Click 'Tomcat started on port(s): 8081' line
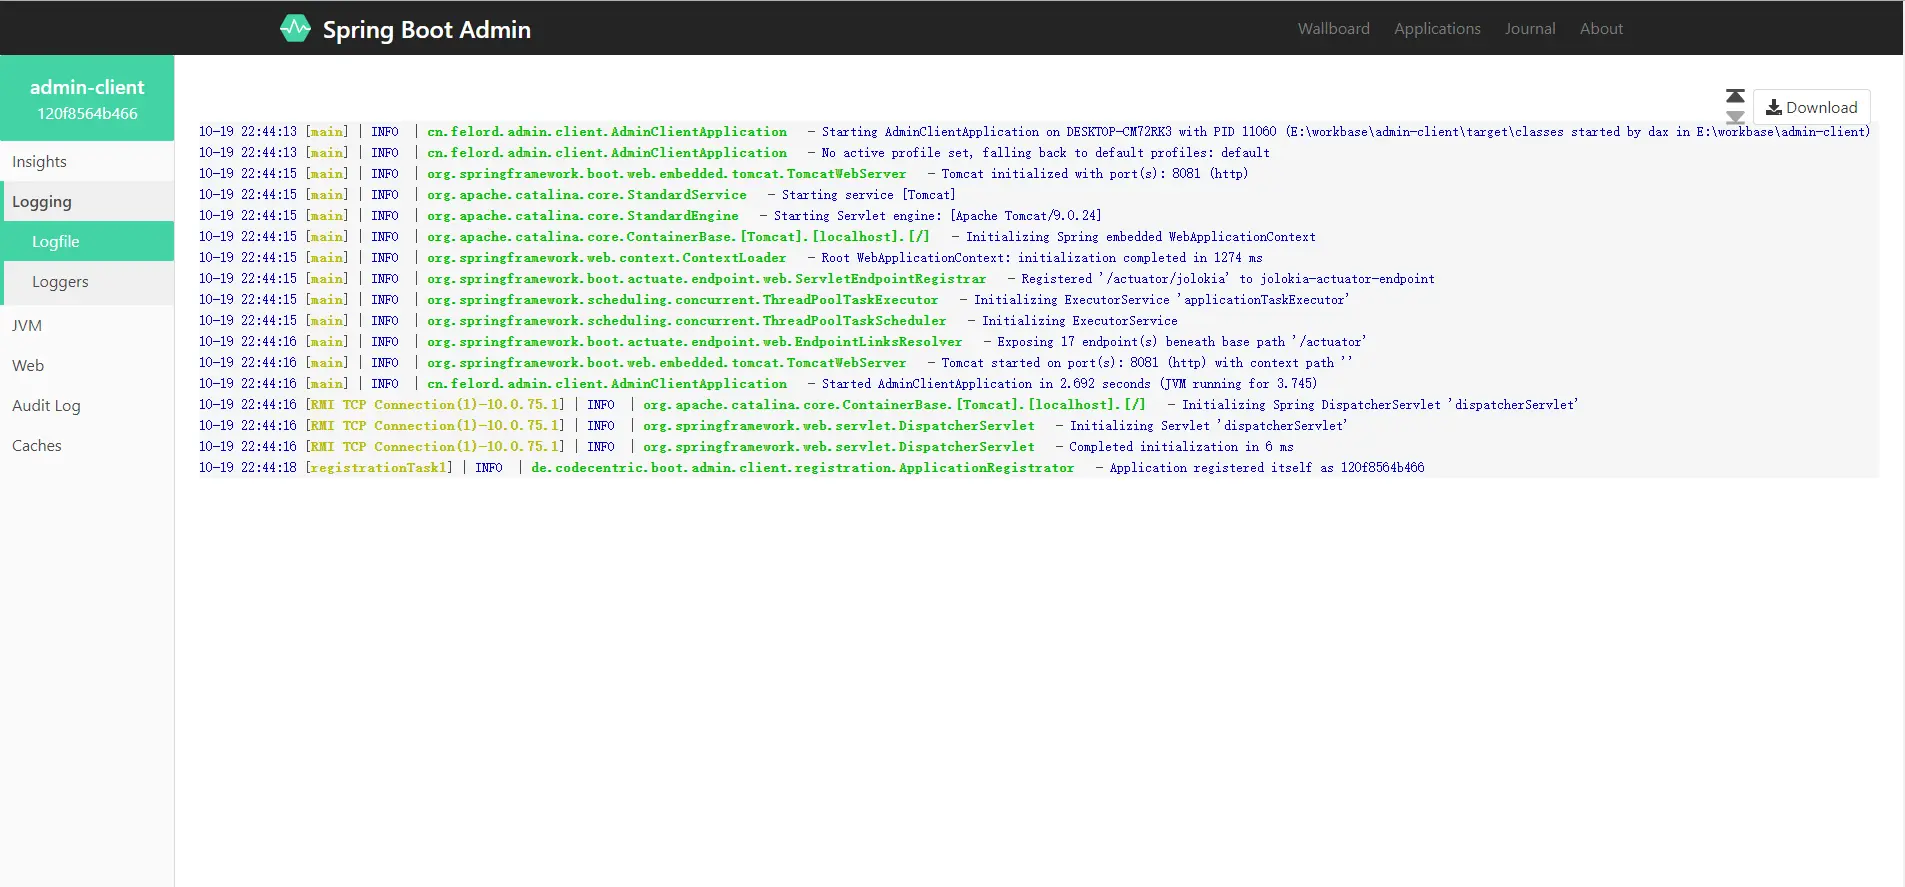The image size is (1905, 887). click(x=775, y=362)
